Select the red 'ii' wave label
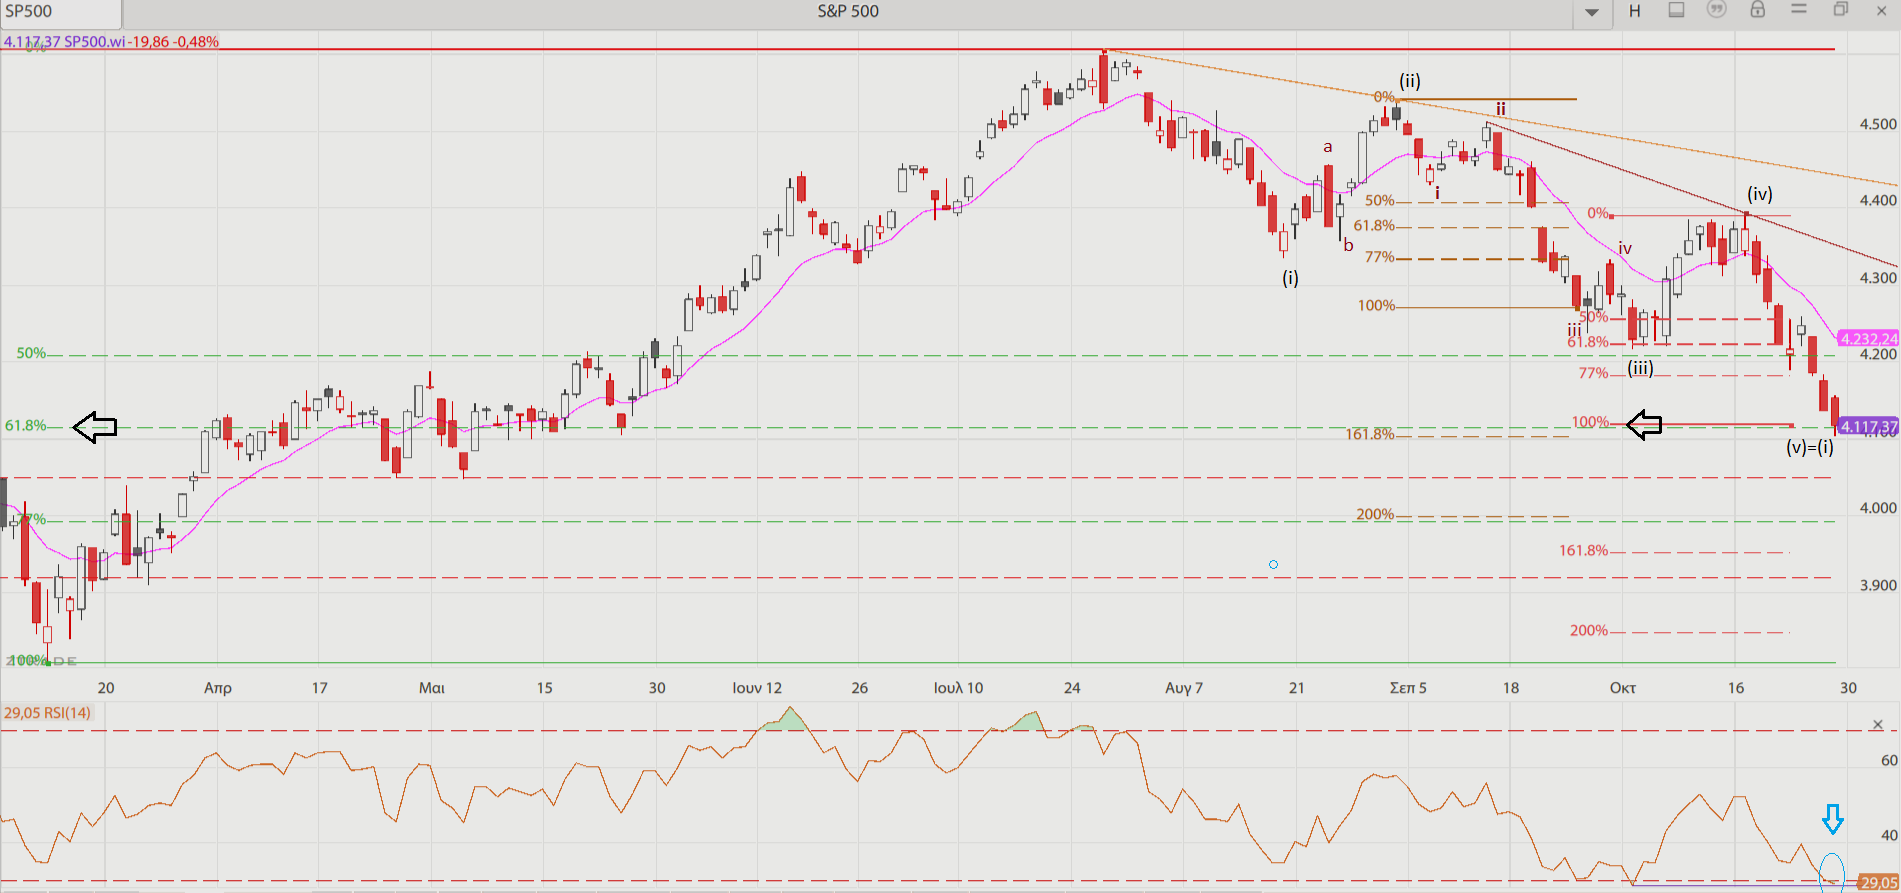This screenshot has width=1901, height=893. [x=1501, y=108]
